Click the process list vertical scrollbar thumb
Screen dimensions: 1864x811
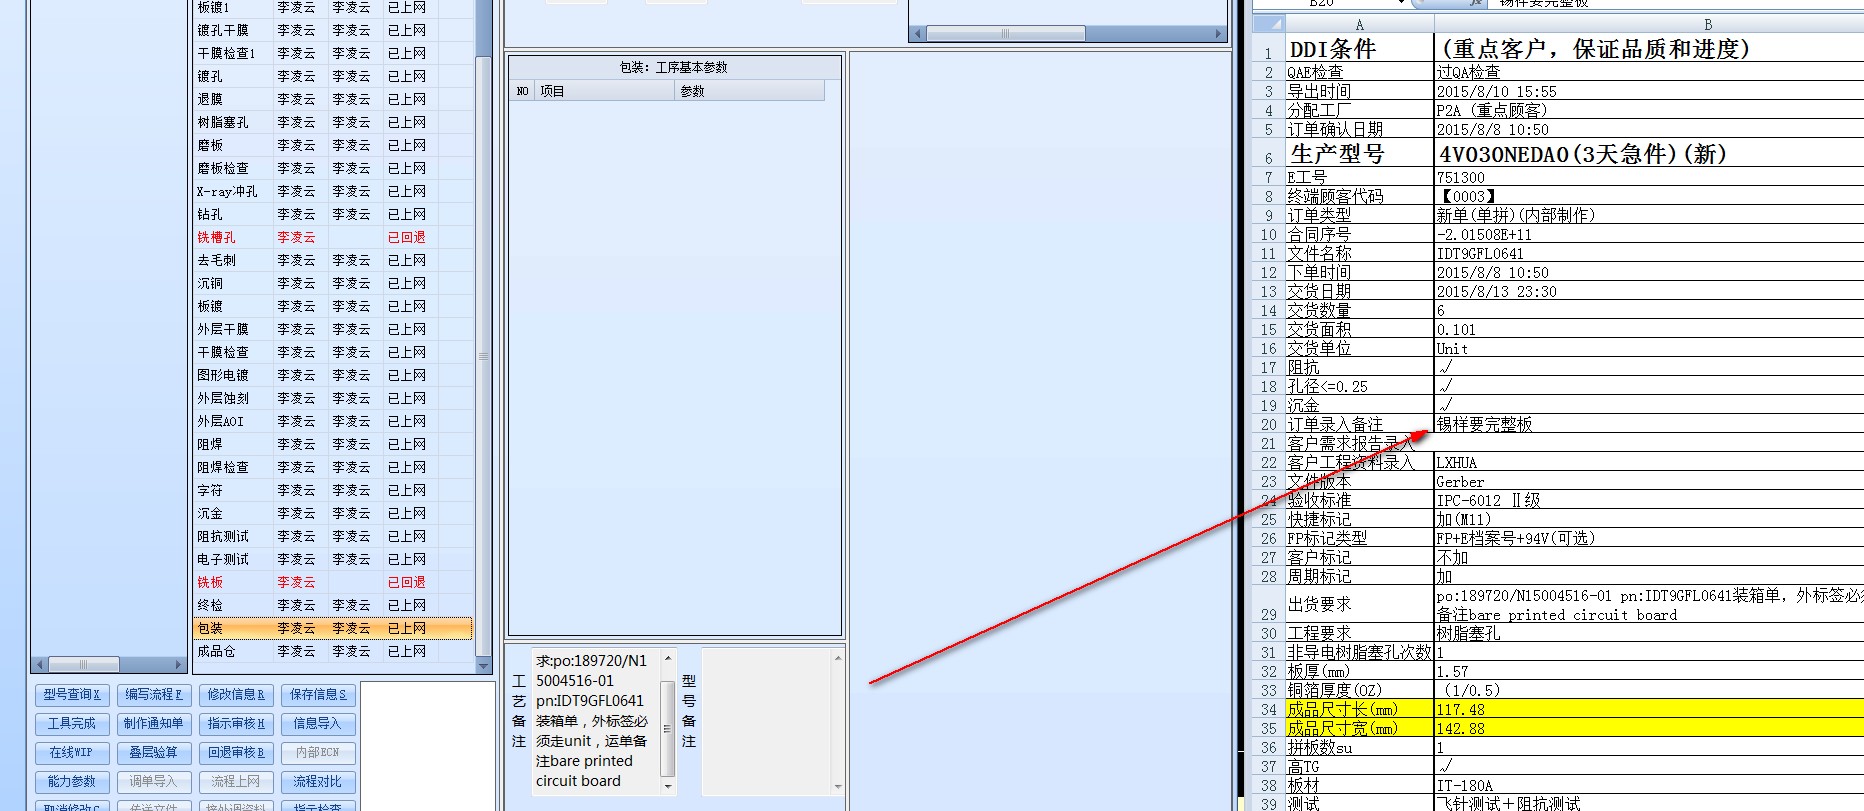point(484,355)
